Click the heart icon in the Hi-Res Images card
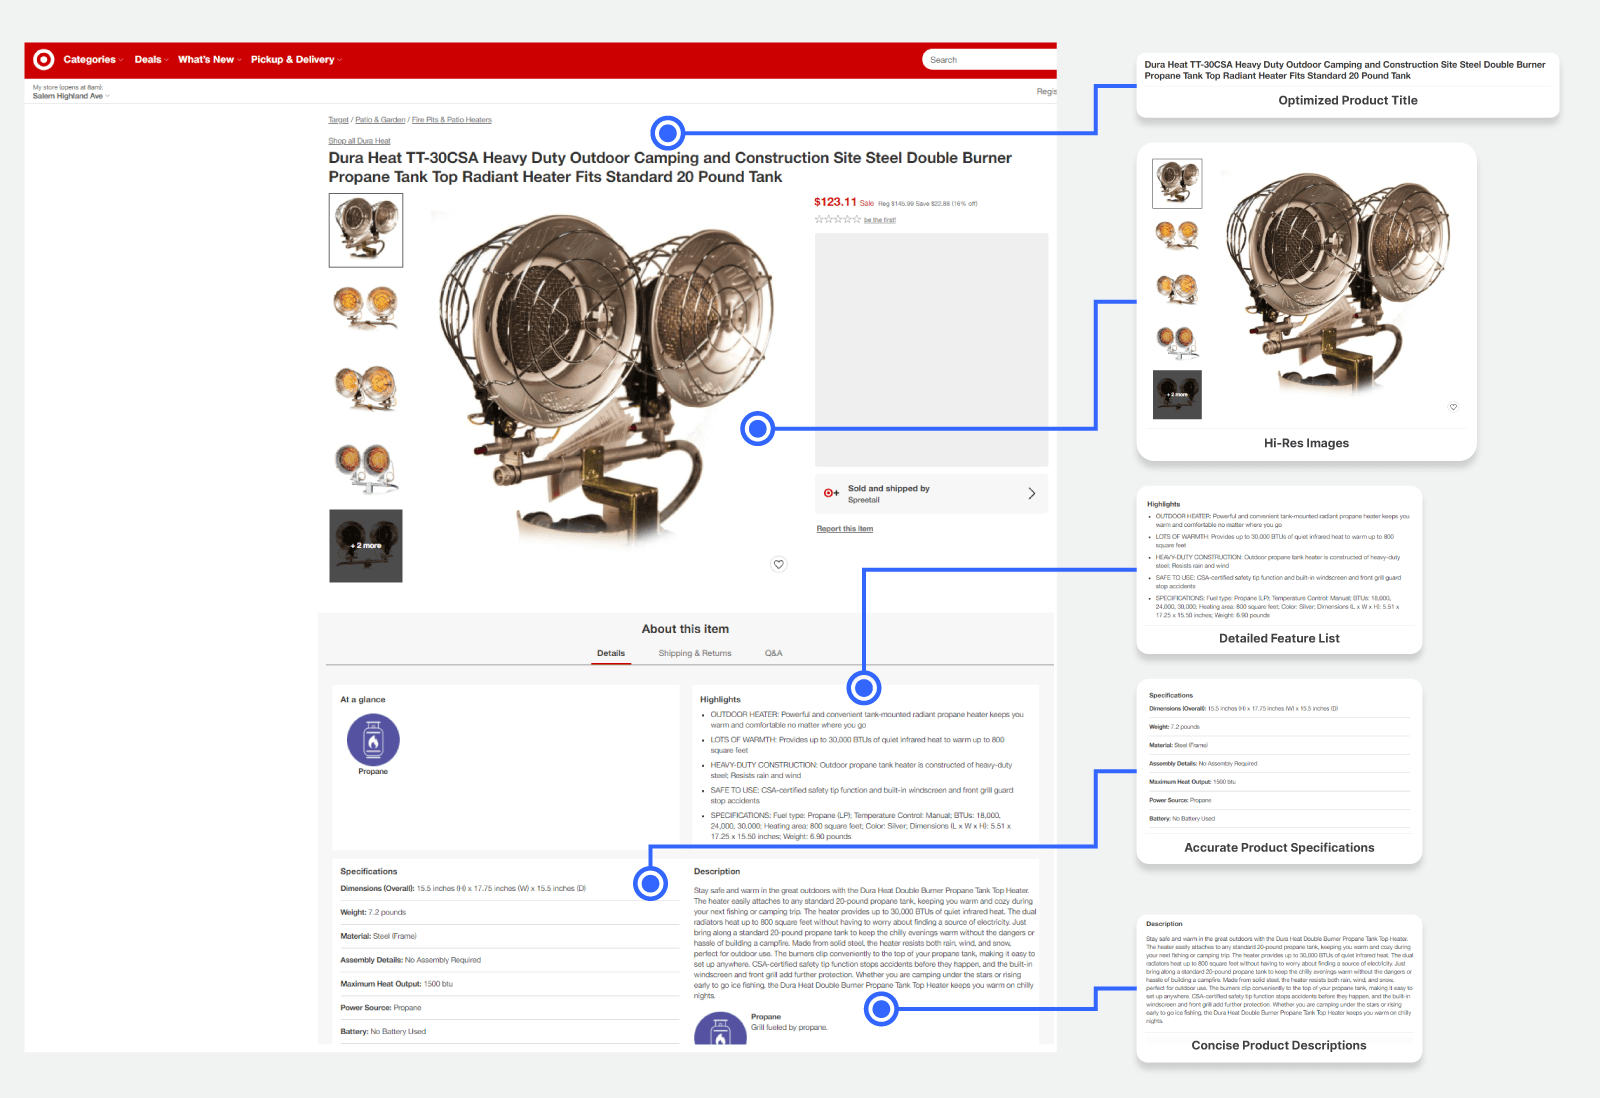1600x1098 pixels. [1454, 407]
